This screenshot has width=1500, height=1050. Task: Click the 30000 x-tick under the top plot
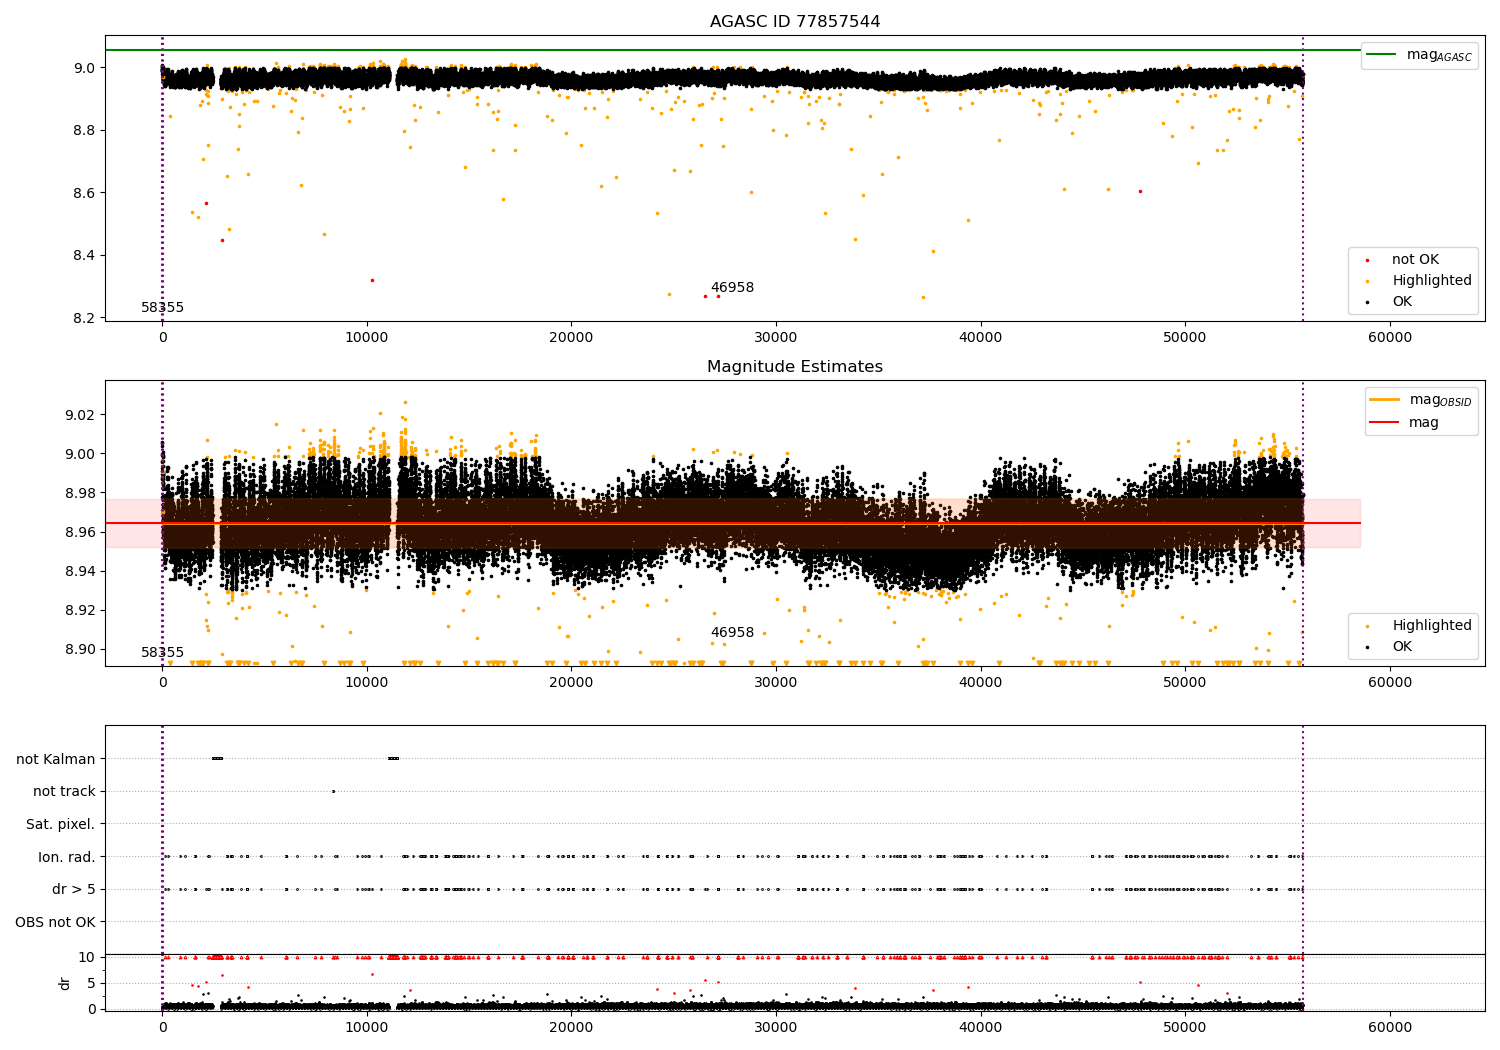tap(776, 338)
